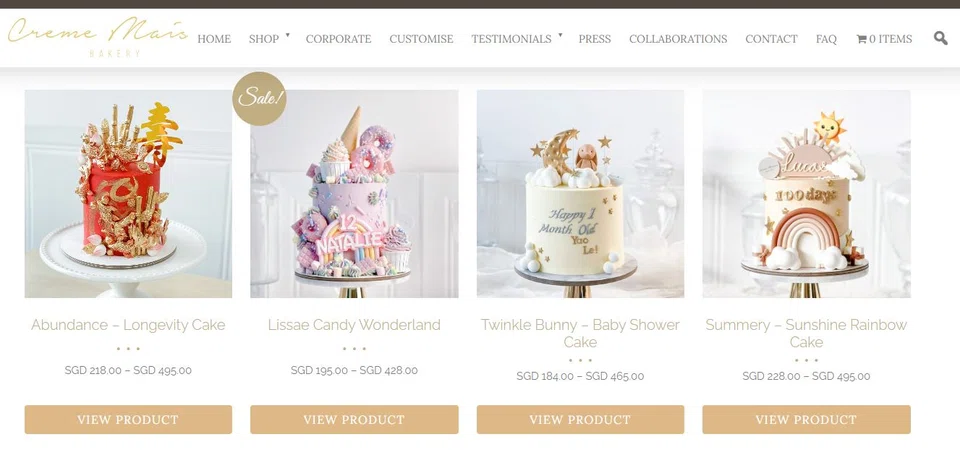Image resolution: width=960 pixels, height=450 pixels.
Task: Open the shopping cart icon
Action: (x=861, y=39)
